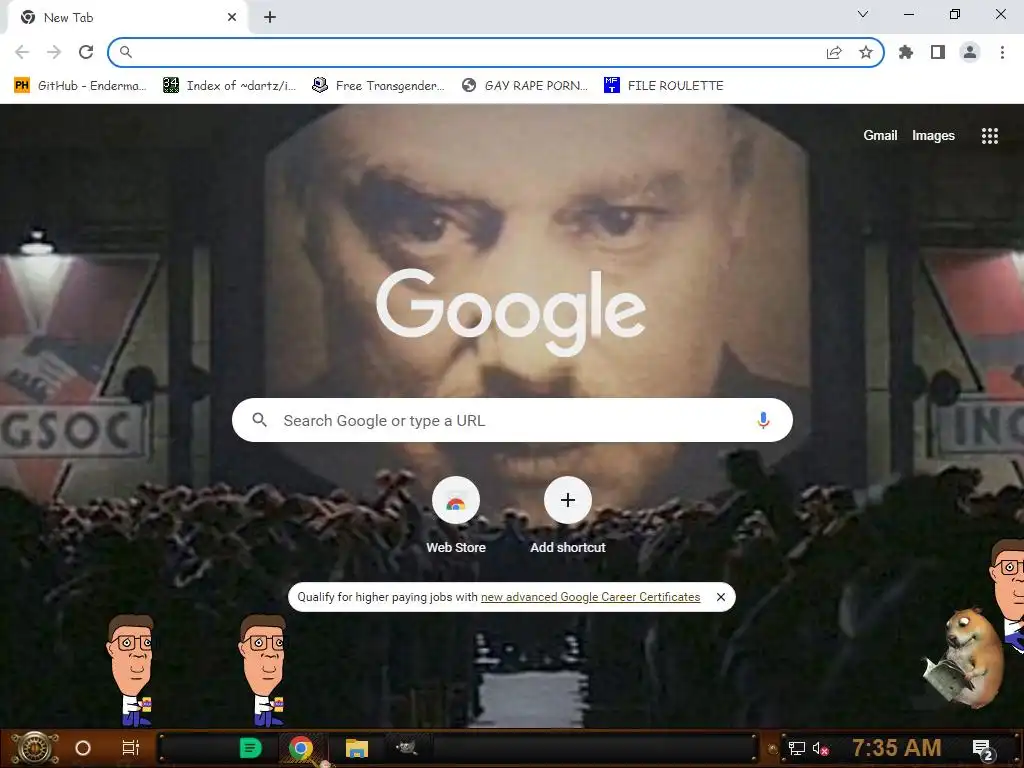Open Gmail link
Image resolution: width=1024 pixels, height=768 pixels.
point(880,135)
